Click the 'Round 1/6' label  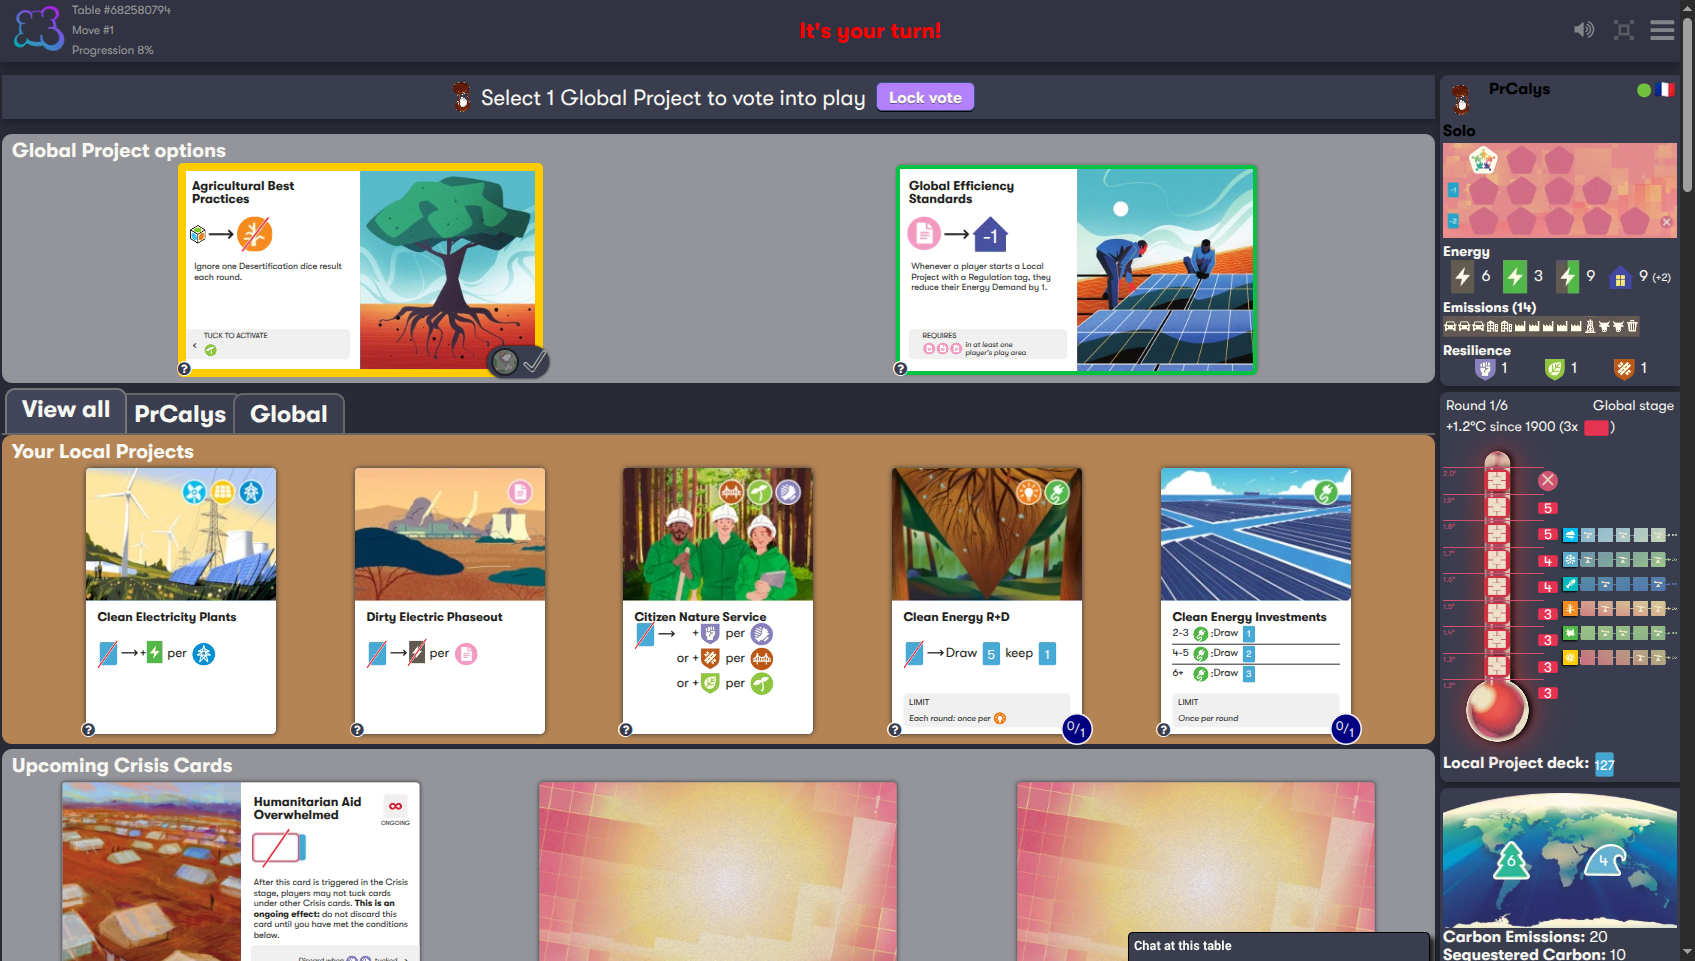1476,406
